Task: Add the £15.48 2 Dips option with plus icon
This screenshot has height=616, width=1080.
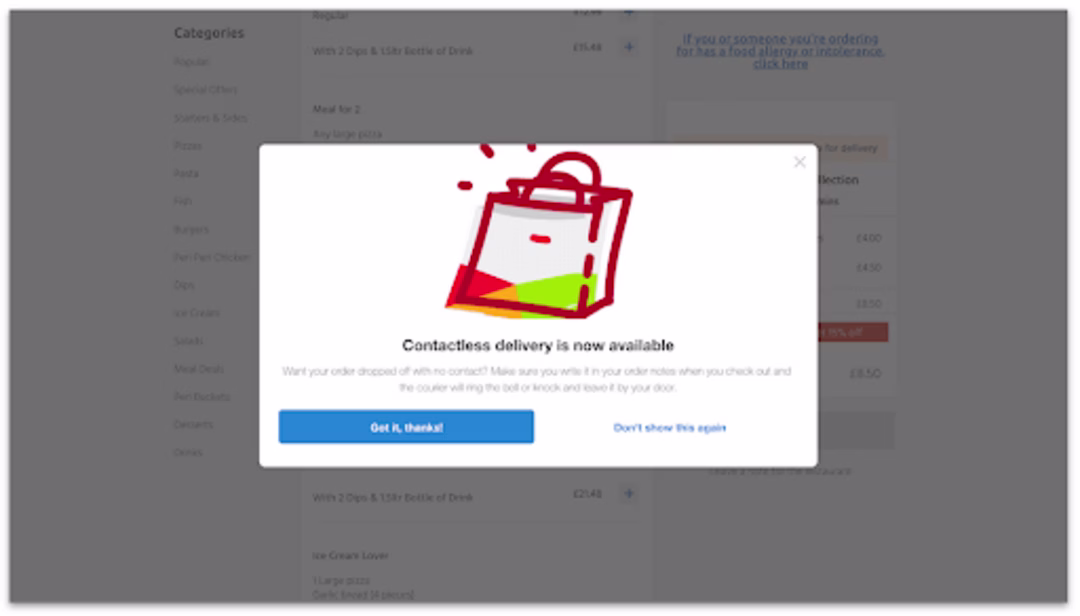Action: point(628,48)
